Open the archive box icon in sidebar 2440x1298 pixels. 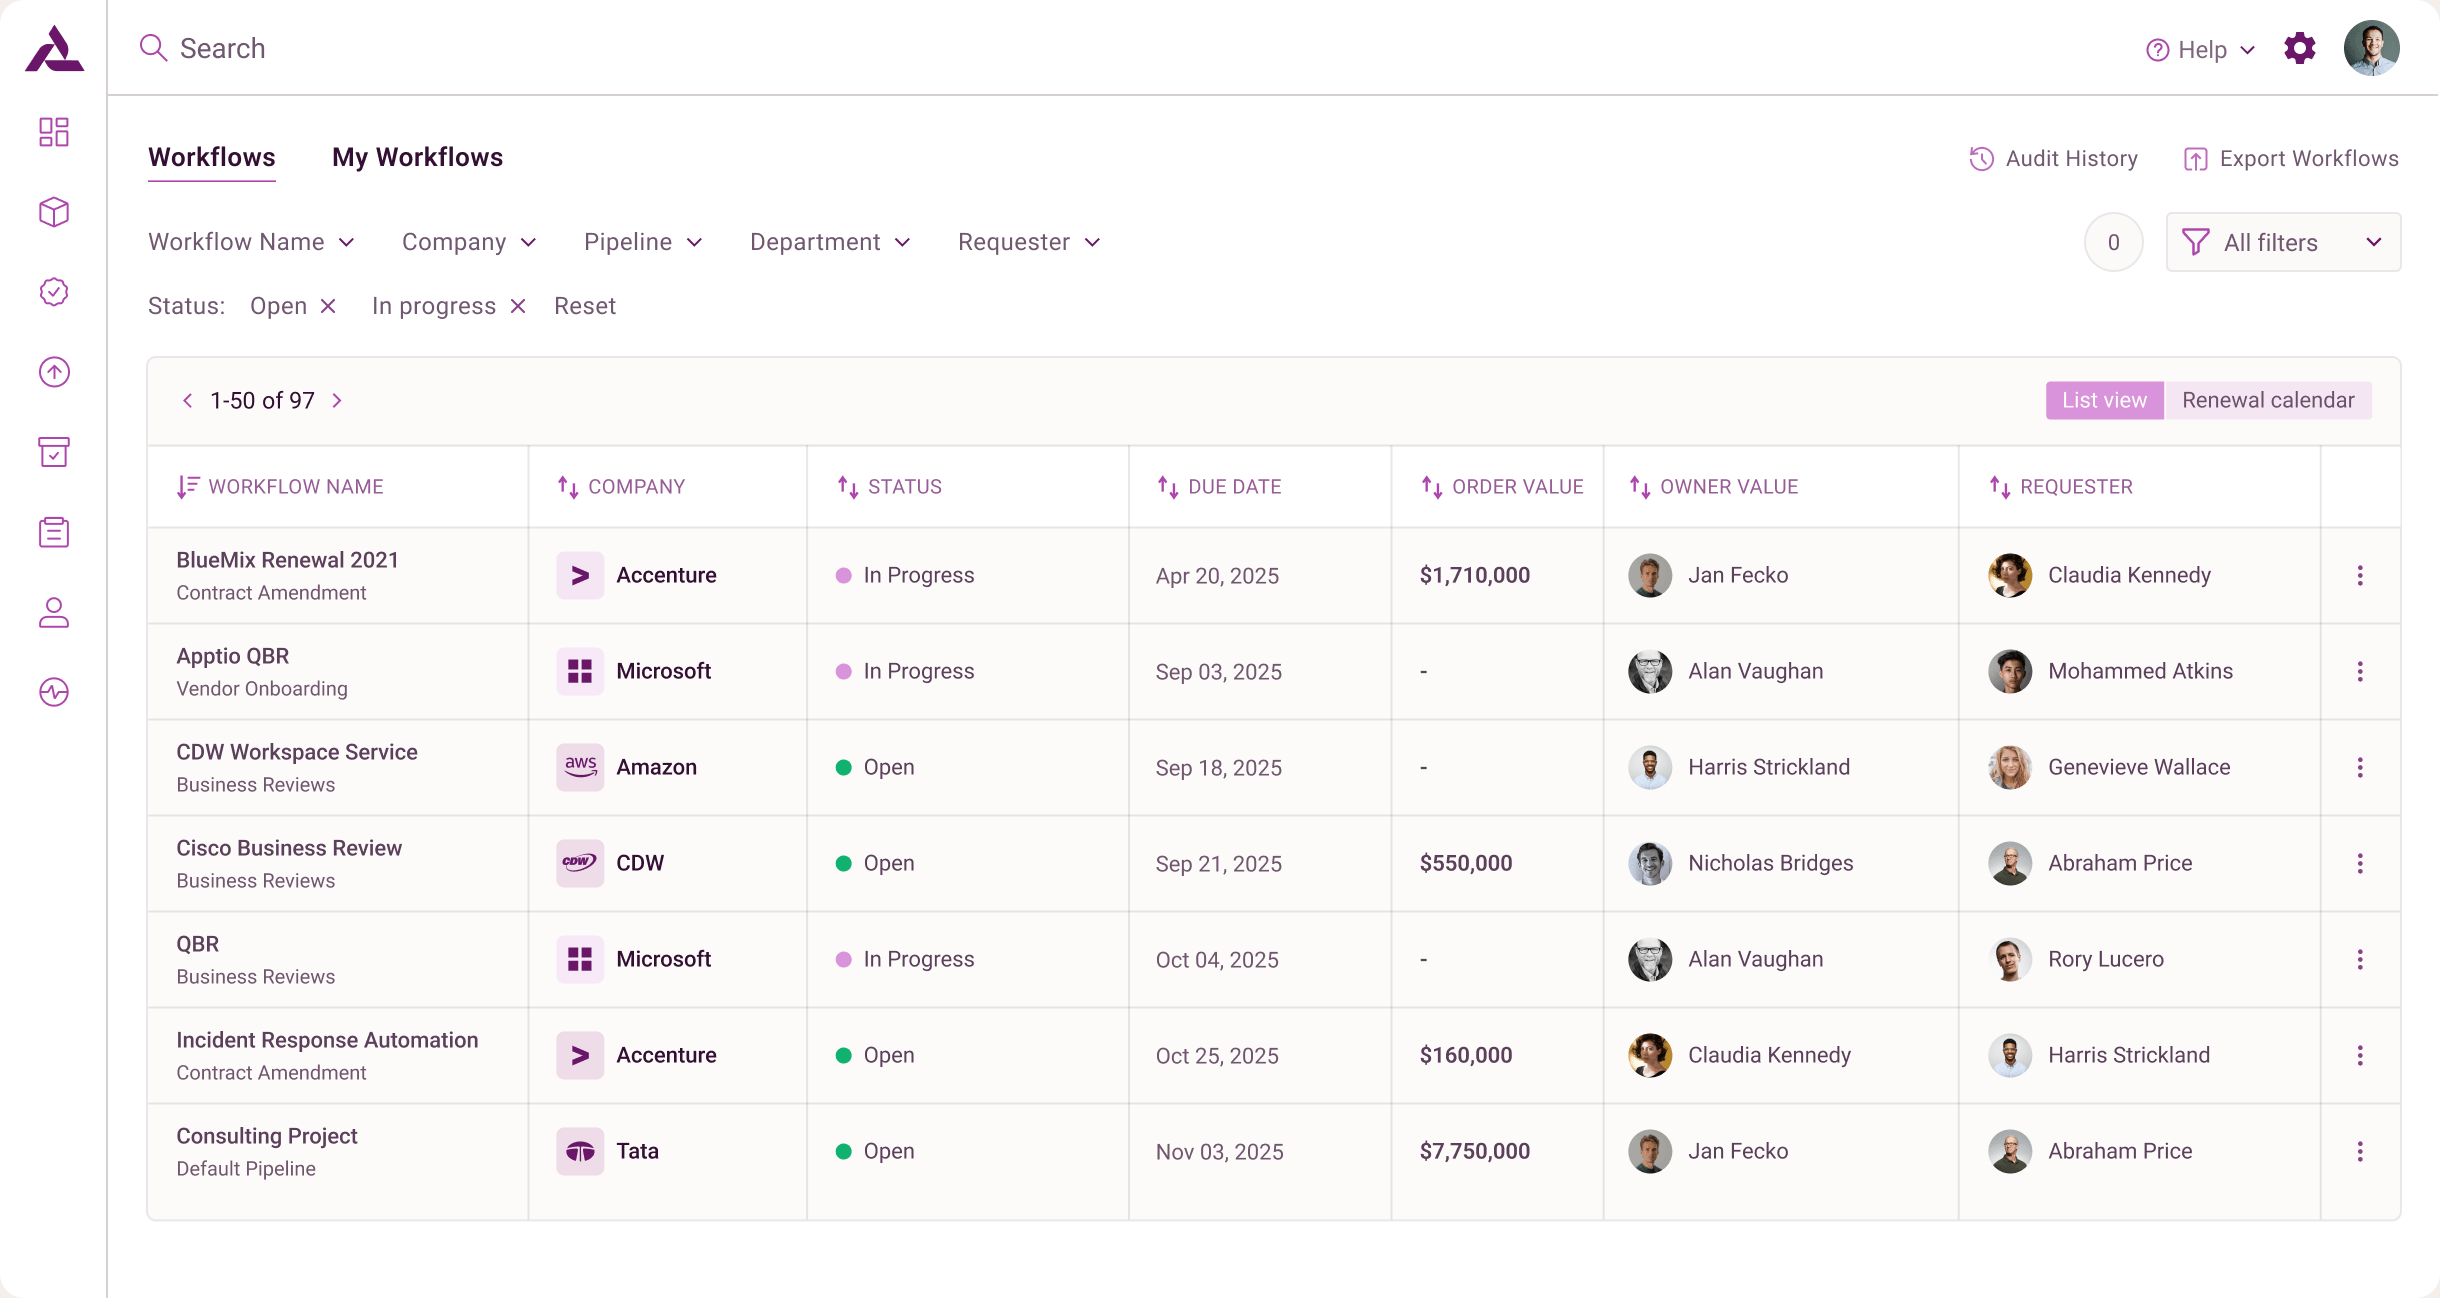[x=54, y=452]
